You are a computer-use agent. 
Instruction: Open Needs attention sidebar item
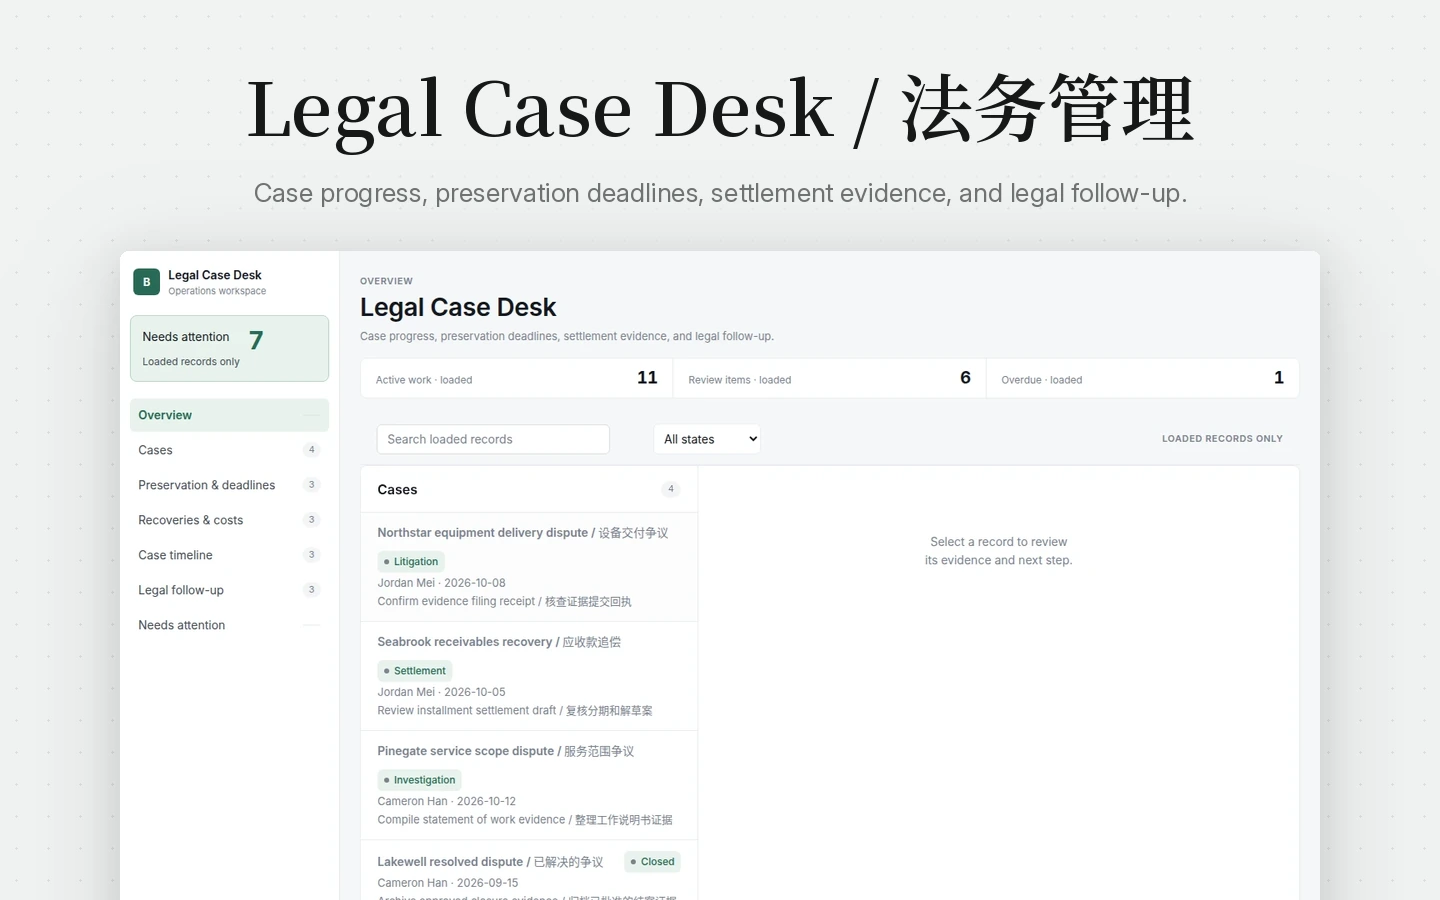click(229, 625)
